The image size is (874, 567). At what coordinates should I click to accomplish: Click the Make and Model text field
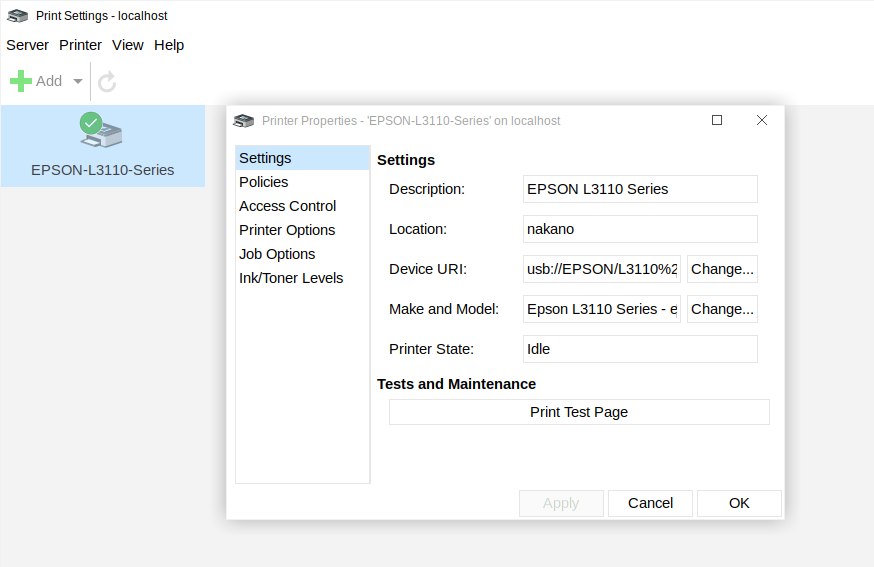click(601, 309)
